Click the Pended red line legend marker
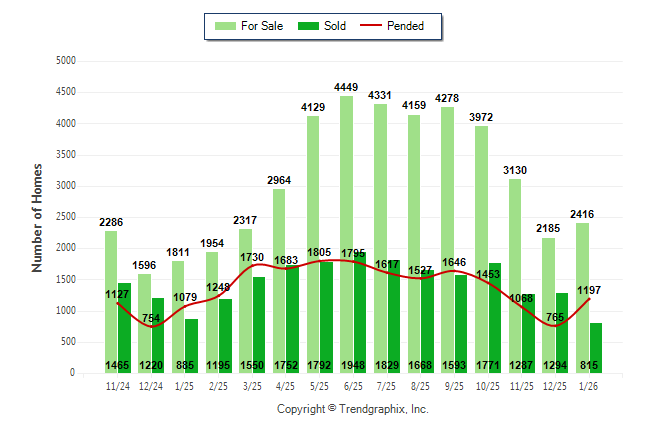This screenshot has height=434, width=646. tap(379, 26)
